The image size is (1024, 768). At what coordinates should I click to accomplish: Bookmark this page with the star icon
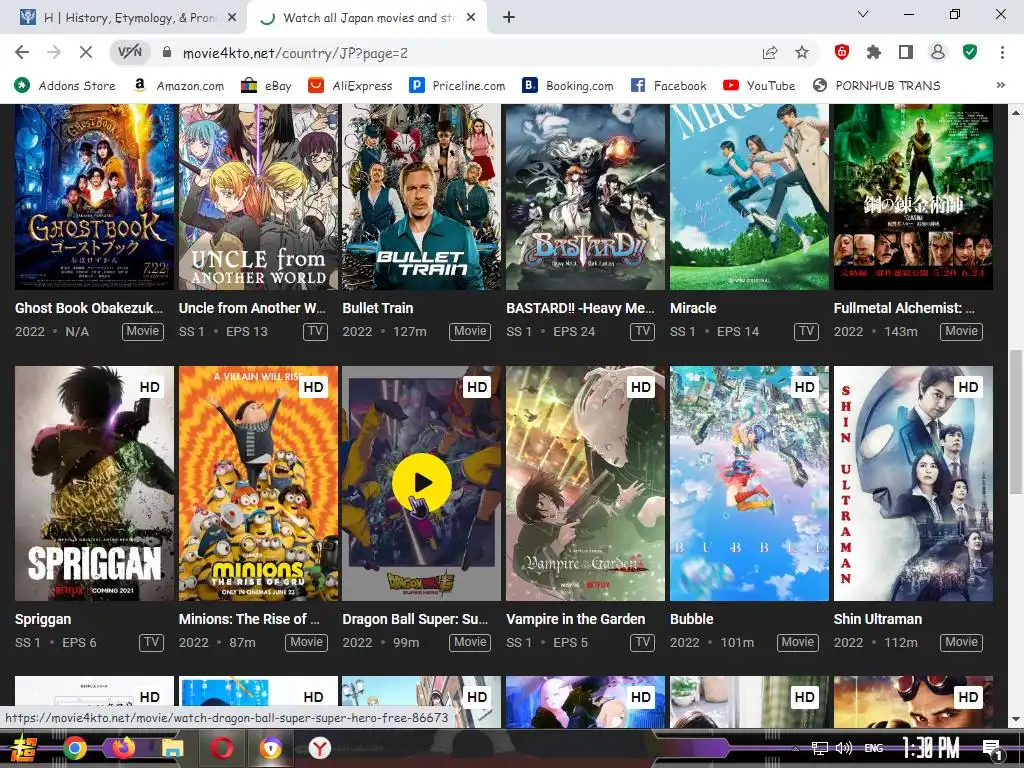point(802,53)
